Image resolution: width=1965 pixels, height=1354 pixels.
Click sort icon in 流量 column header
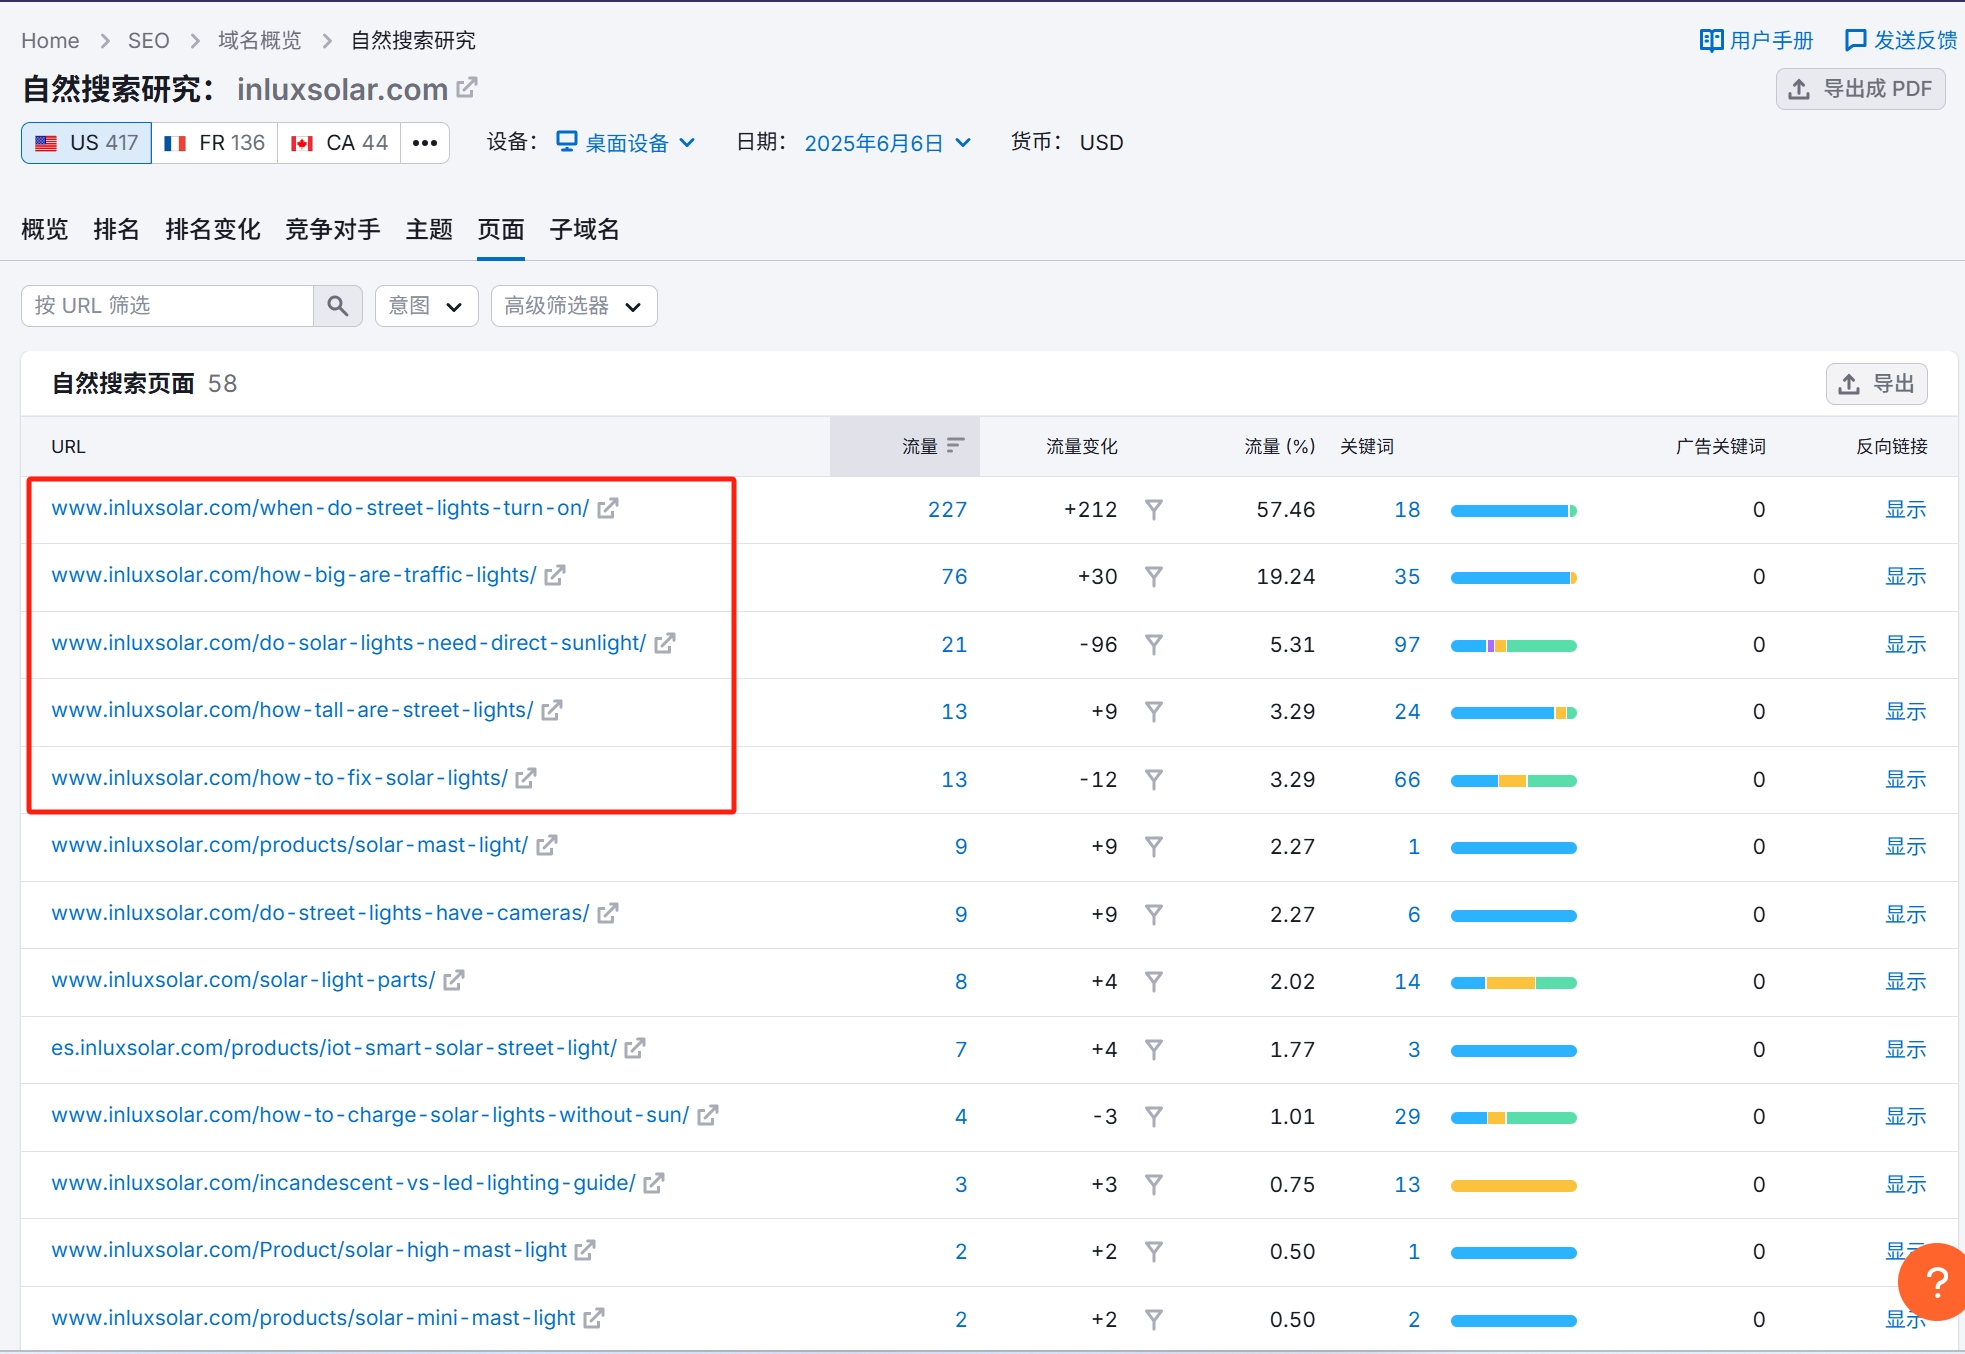click(x=956, y=446)
